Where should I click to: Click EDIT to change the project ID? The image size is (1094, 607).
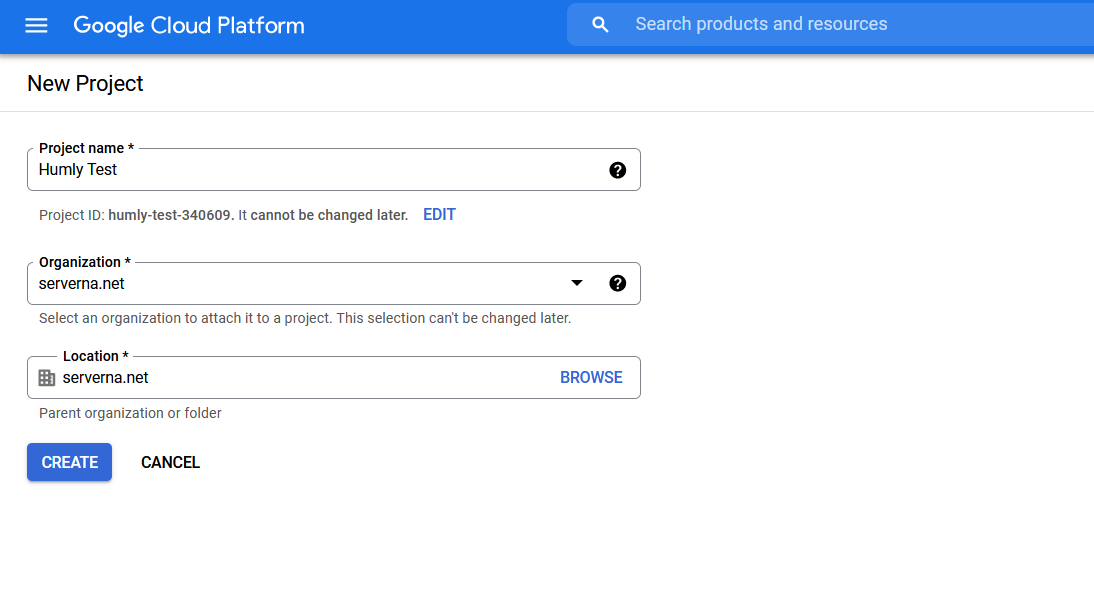tap(439, 214)
